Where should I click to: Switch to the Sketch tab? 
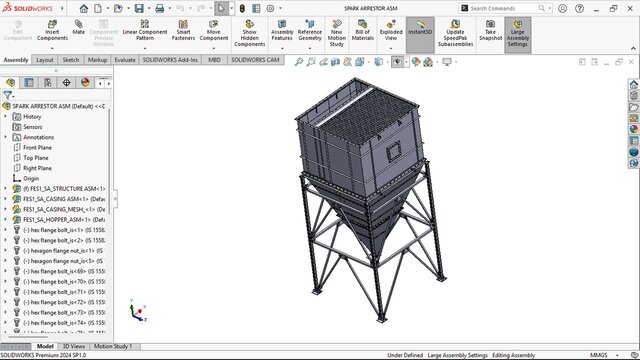(x=71, y=60)
